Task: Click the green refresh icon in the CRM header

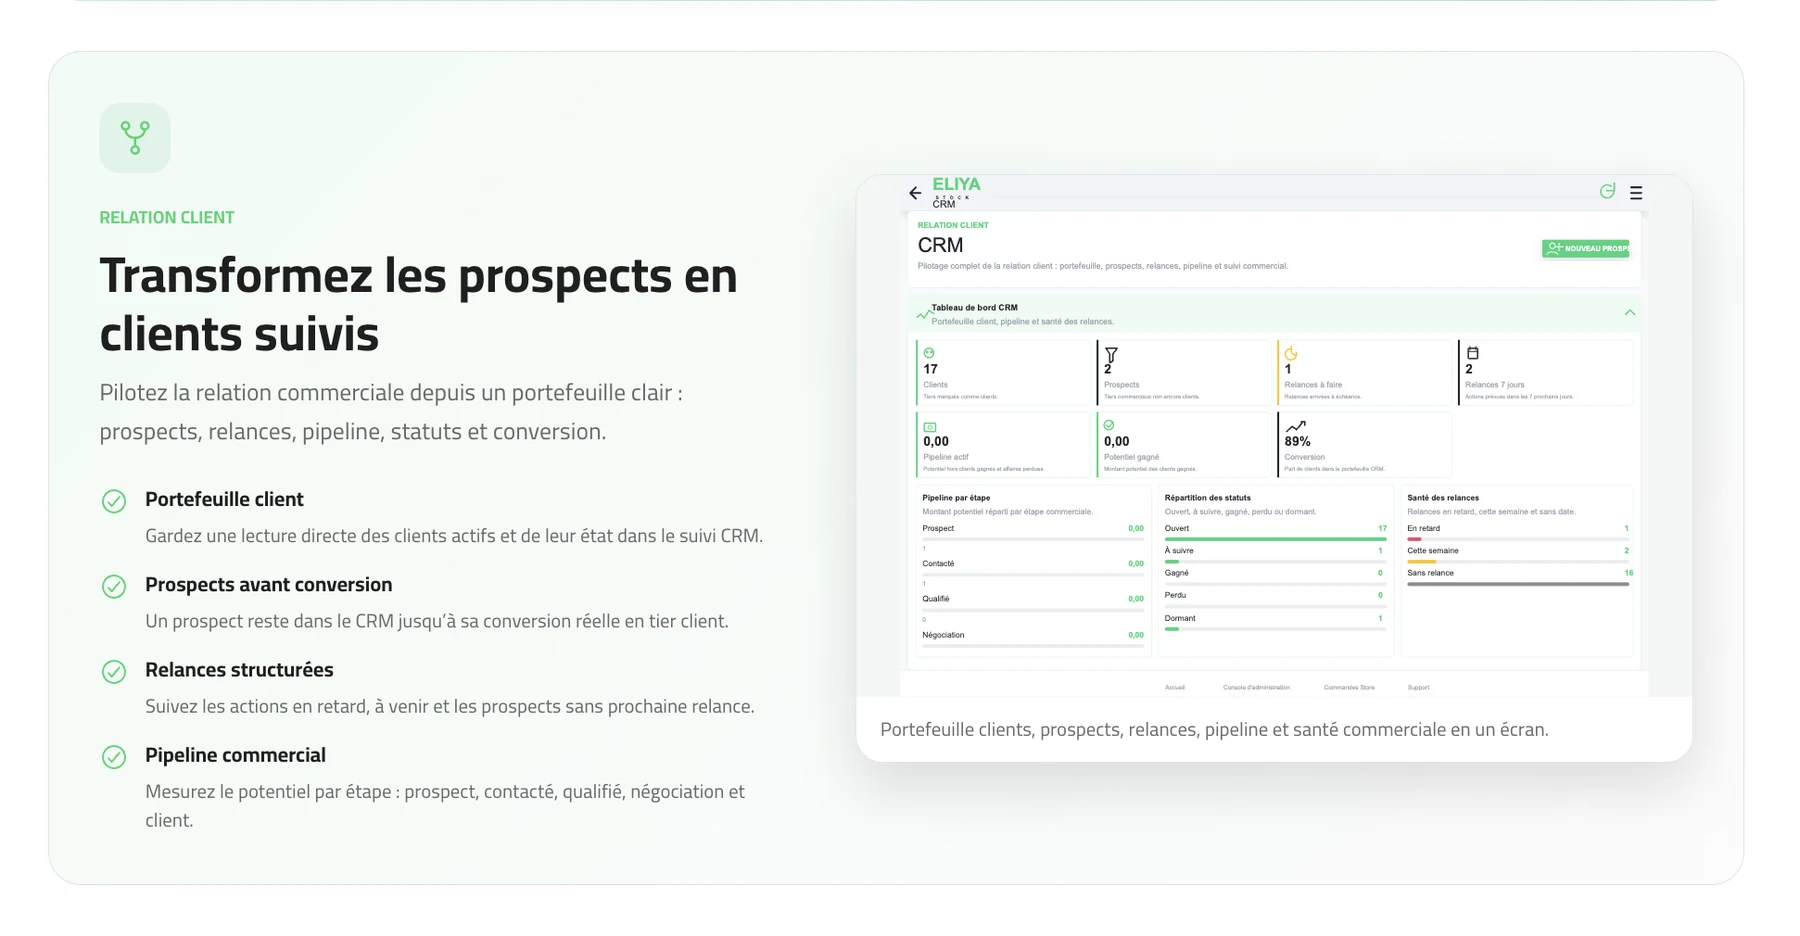Action: 1607,191
